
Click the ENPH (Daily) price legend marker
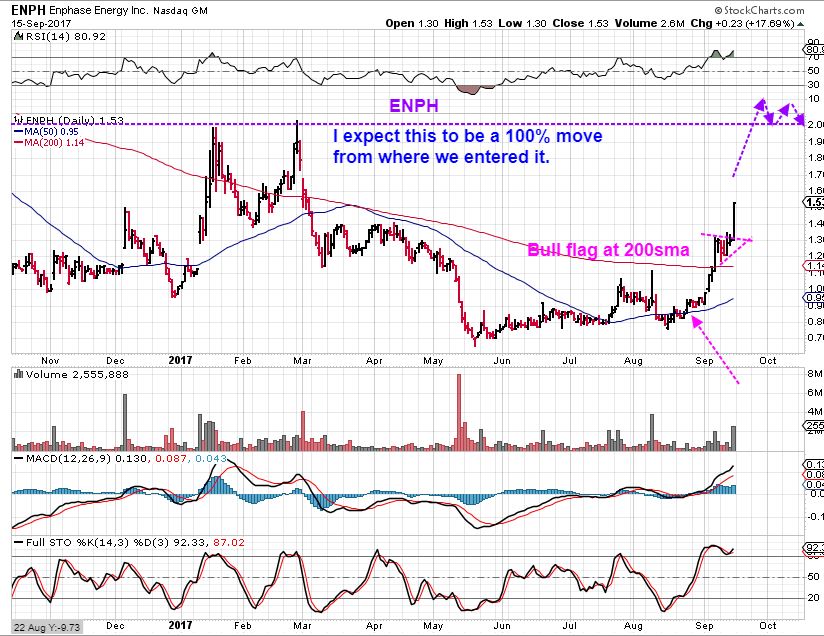(x=18, y=118)
